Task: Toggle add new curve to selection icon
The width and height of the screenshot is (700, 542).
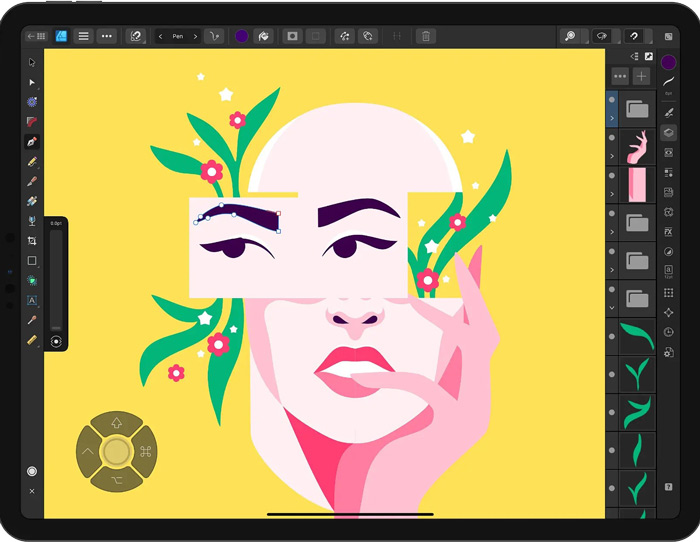Action: [368, 36]
